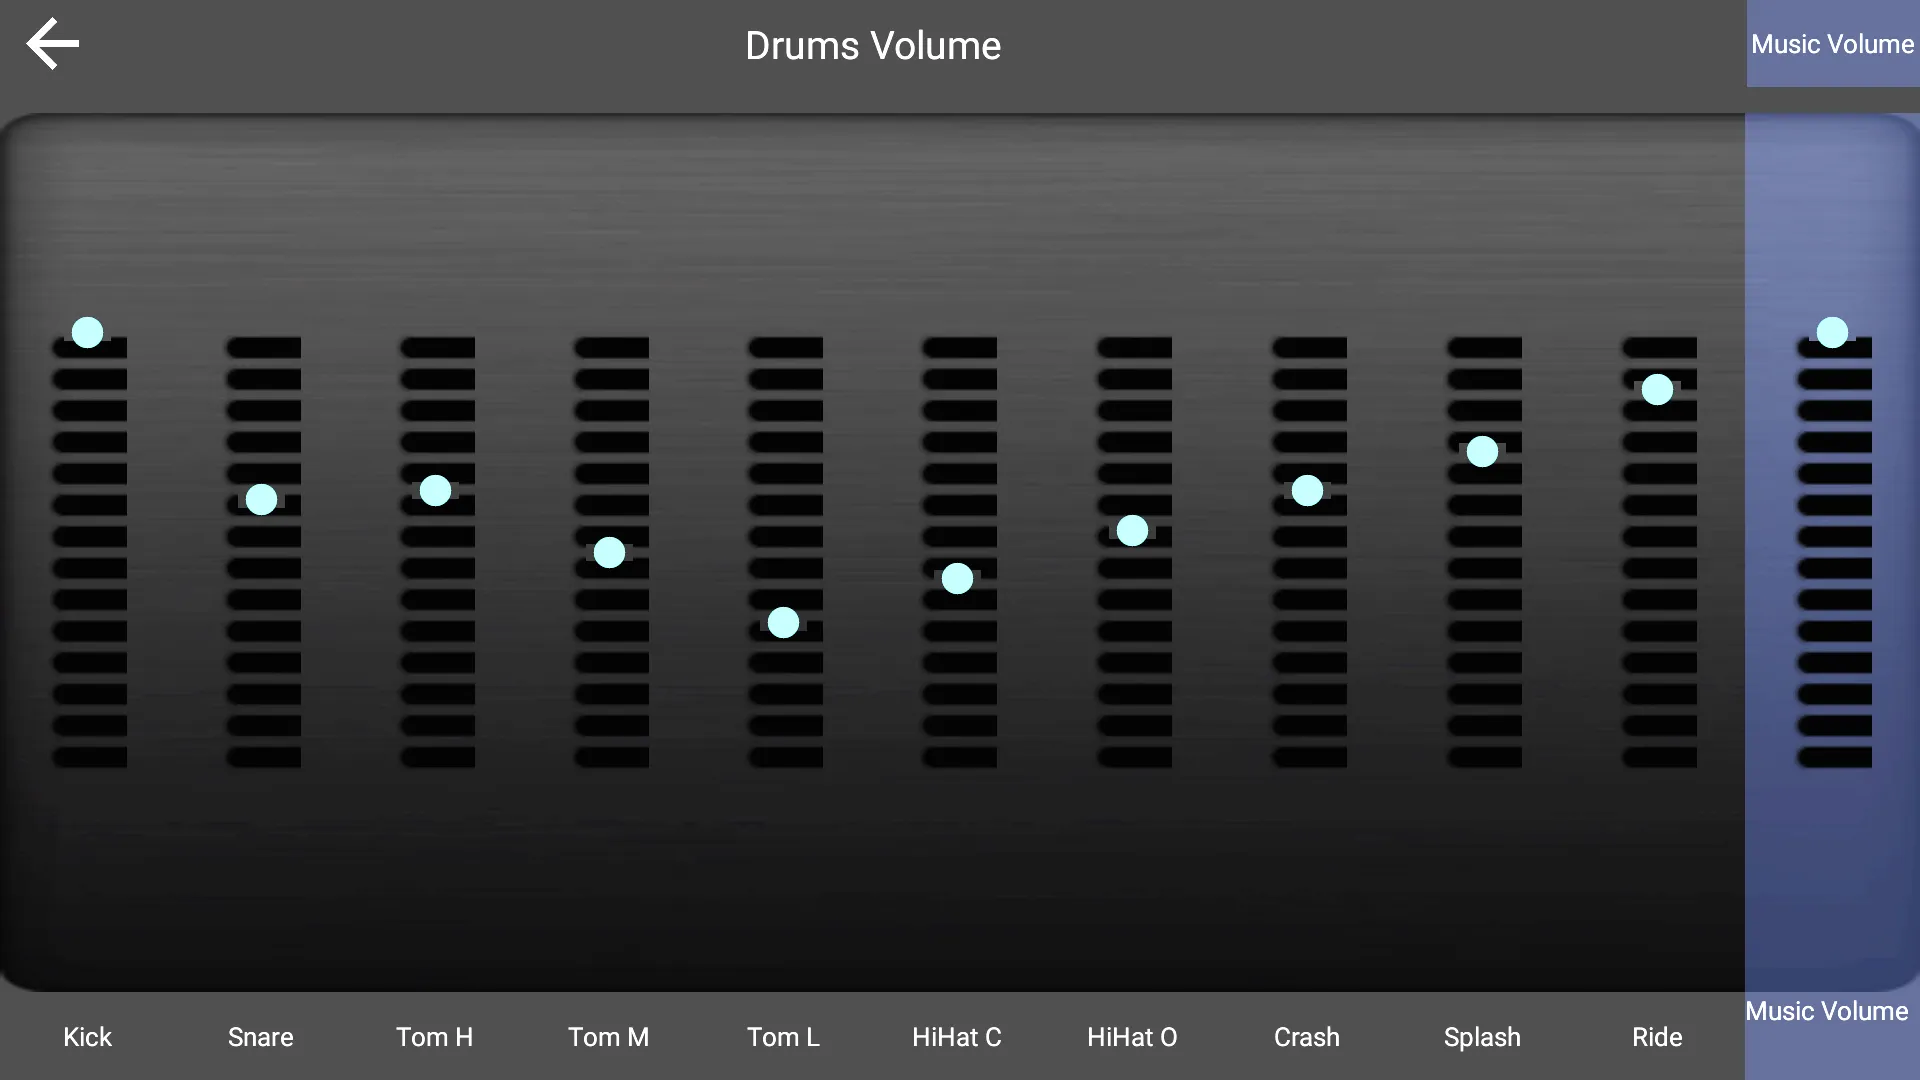
Task: Enable the Music Volume adjustment panel
Action: coord(1833,44)
